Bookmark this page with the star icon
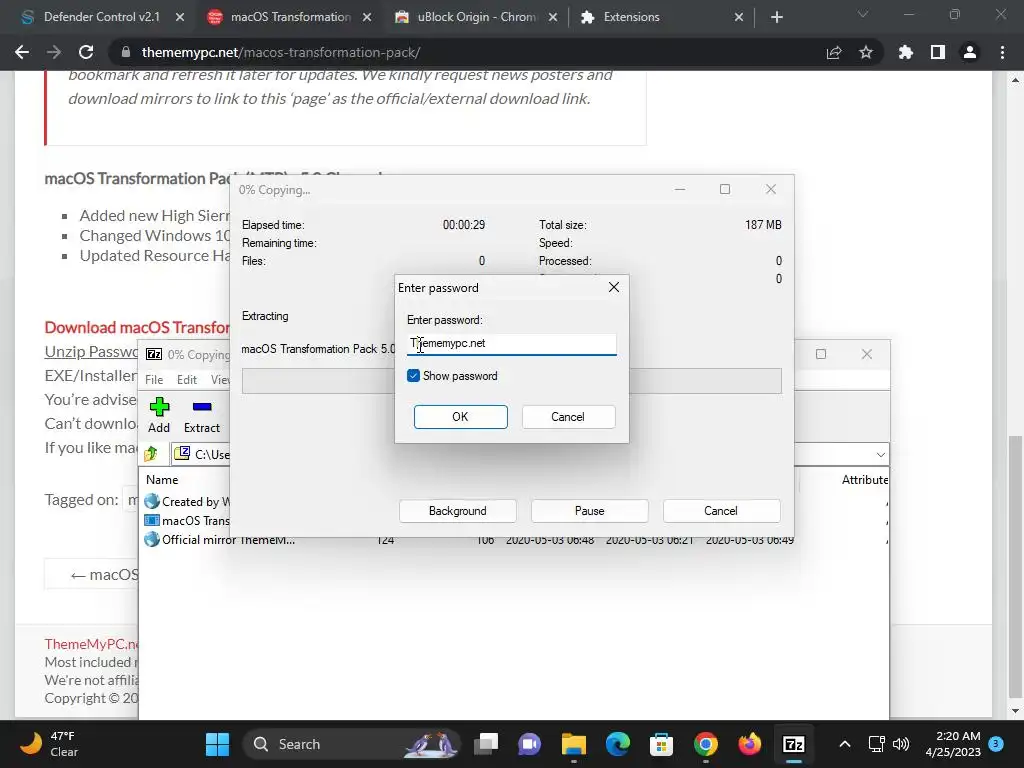This screenshot has height=768, width=1024. click(866, 52)
